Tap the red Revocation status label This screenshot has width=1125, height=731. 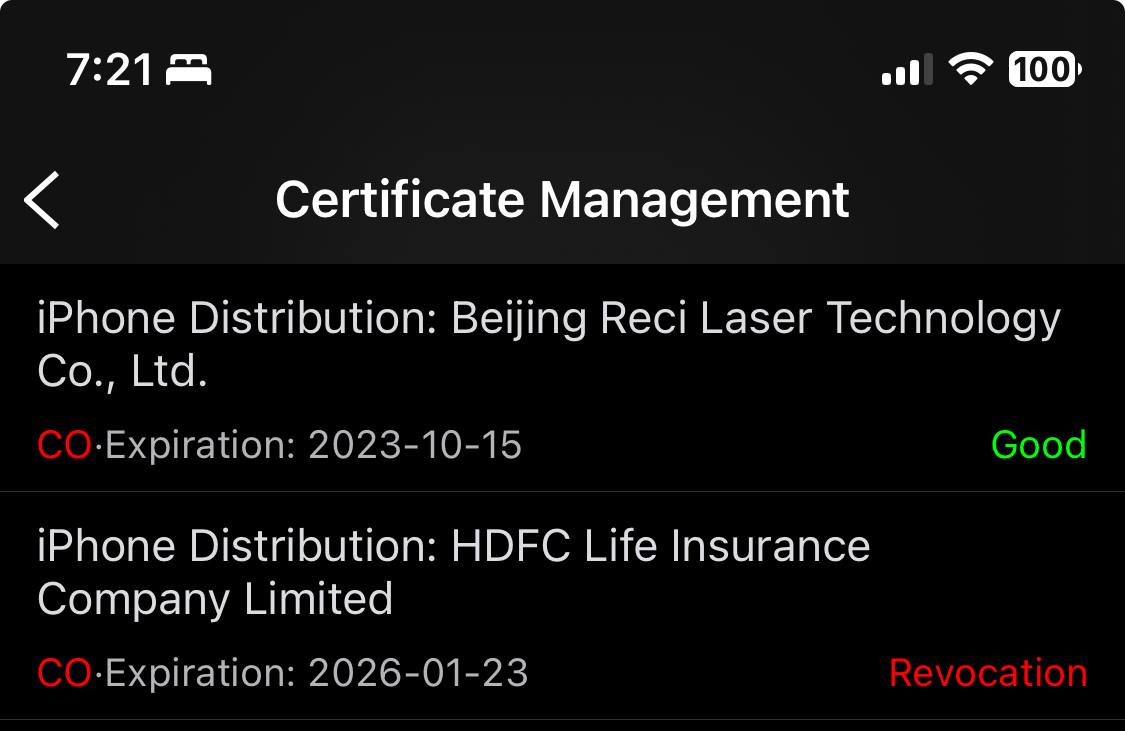tap(987, 673)
